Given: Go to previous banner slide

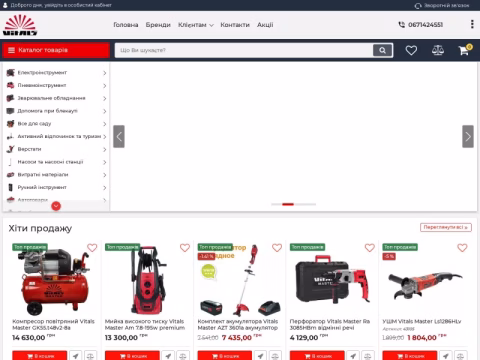Looking at the screenshot, I should [119, 136].
